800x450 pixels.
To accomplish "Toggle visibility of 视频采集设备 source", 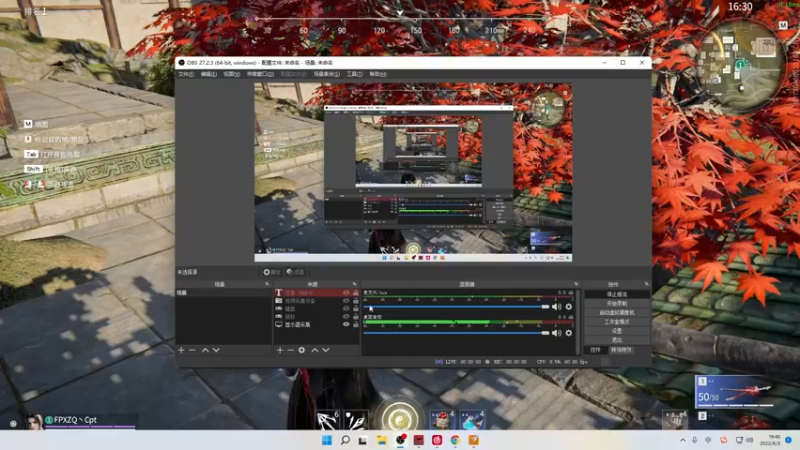I will click(x=346, y=301).
